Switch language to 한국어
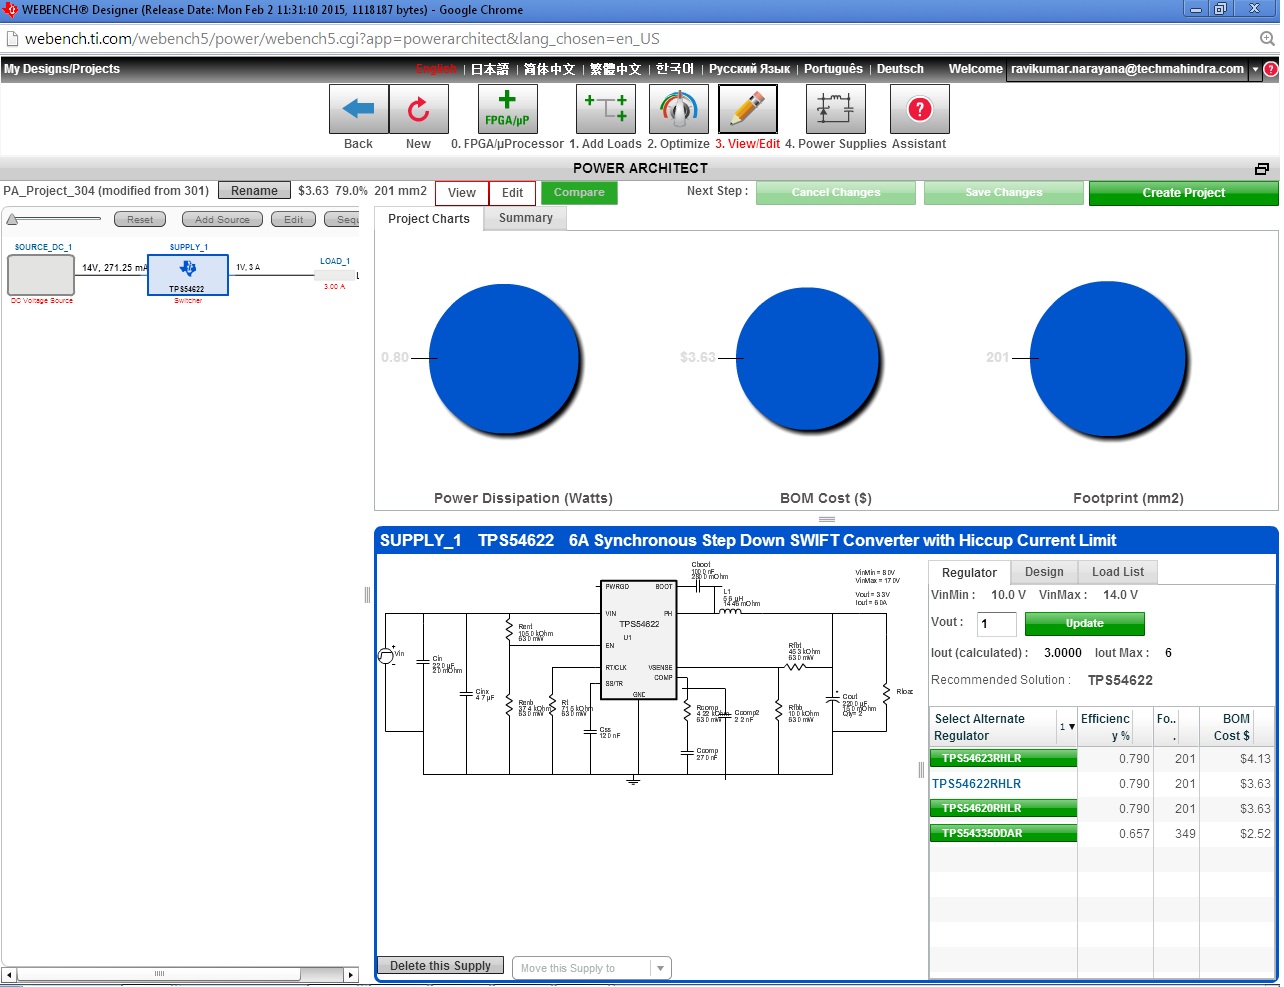The image size is (1284, 987). 675,69
